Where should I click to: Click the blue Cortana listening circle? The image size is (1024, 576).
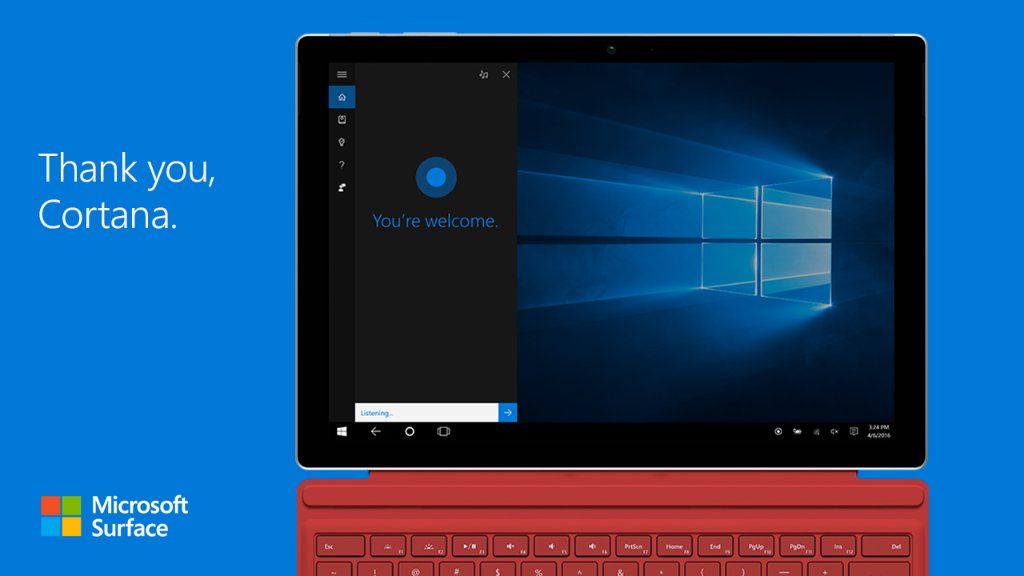pos(436,177)
